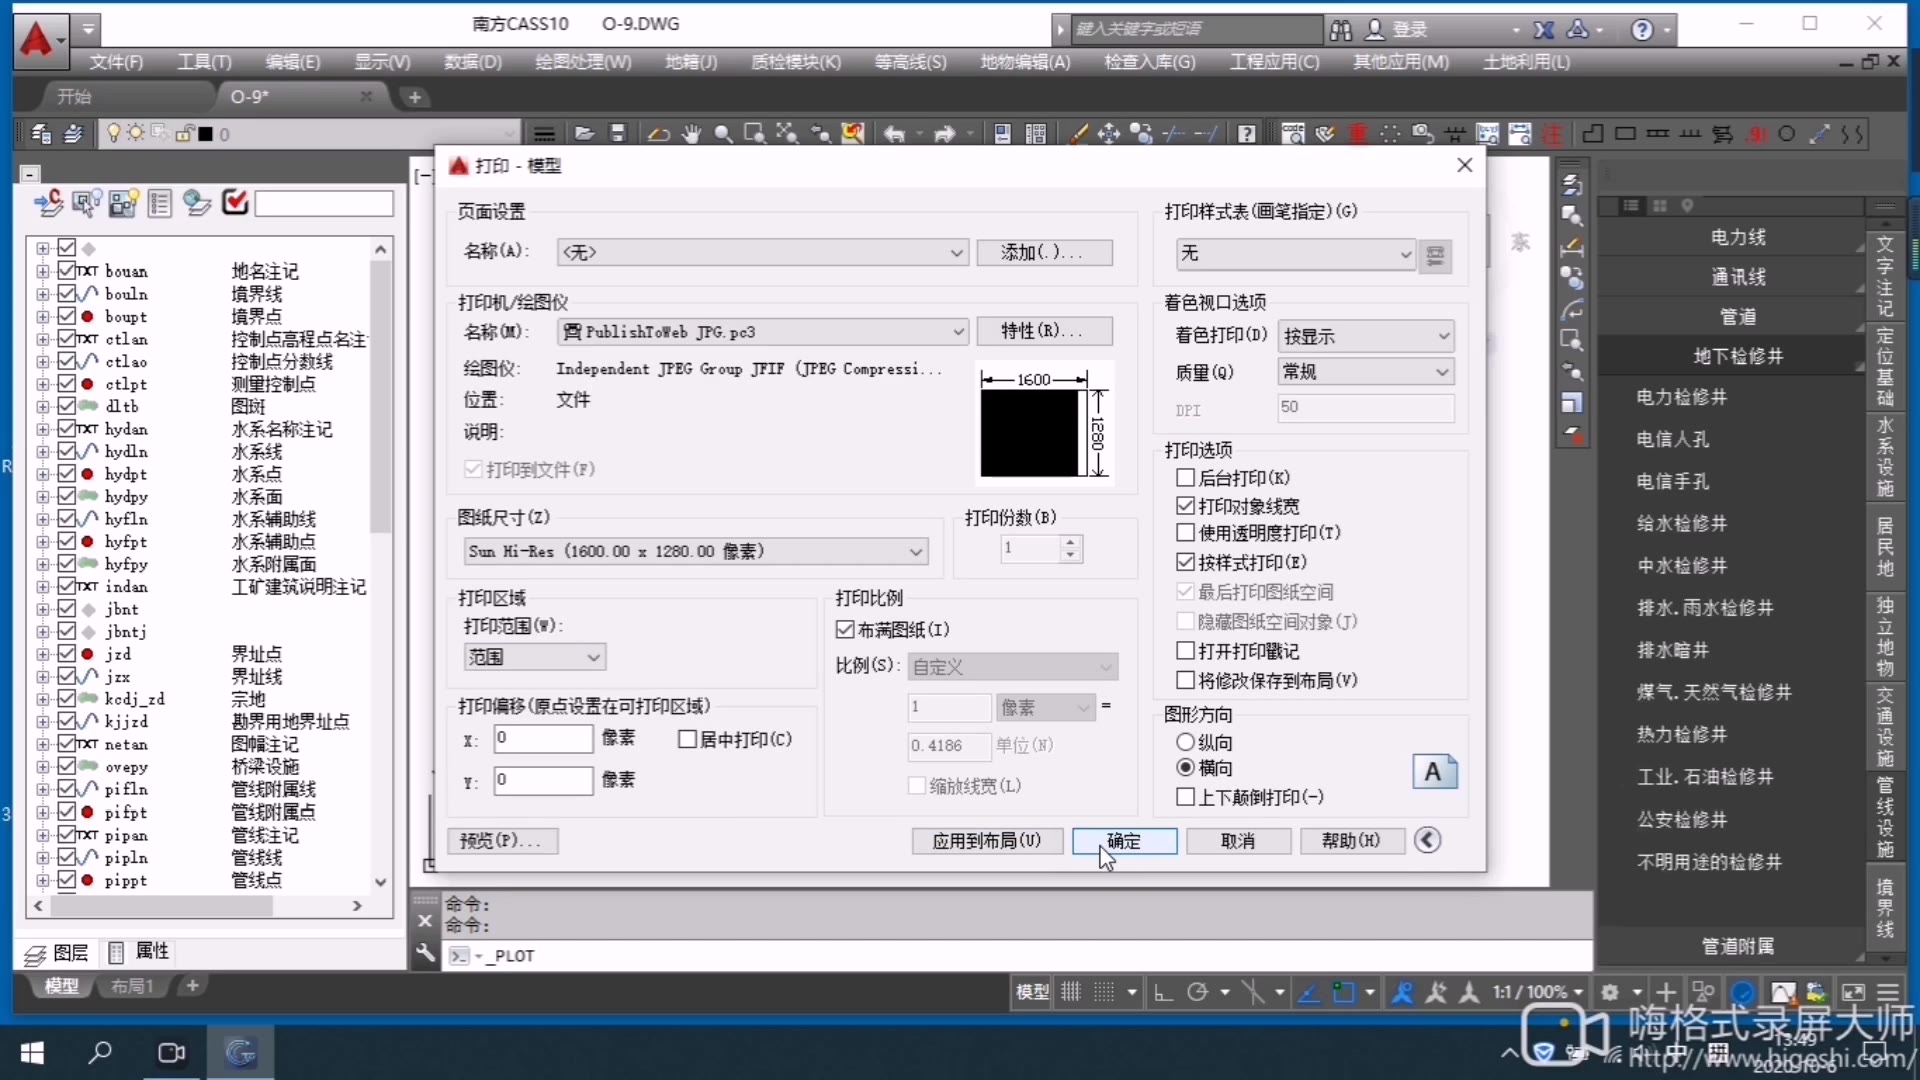Open 绘图处理(W) menu

click(583, 62)
